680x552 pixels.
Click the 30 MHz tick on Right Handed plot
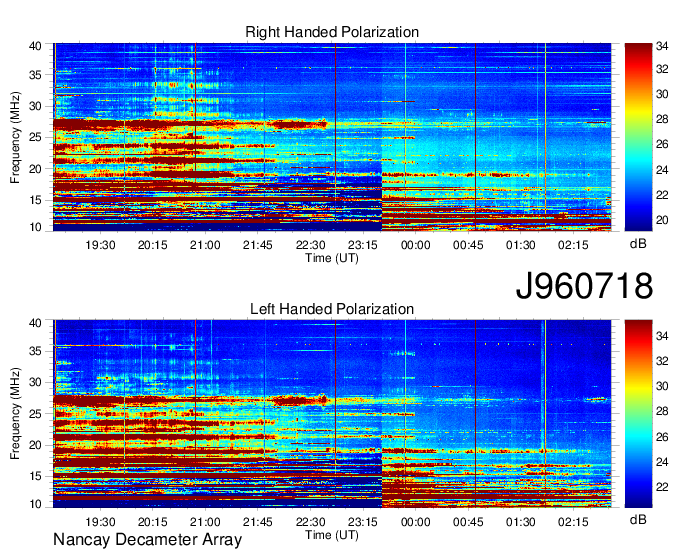[35, 106]
